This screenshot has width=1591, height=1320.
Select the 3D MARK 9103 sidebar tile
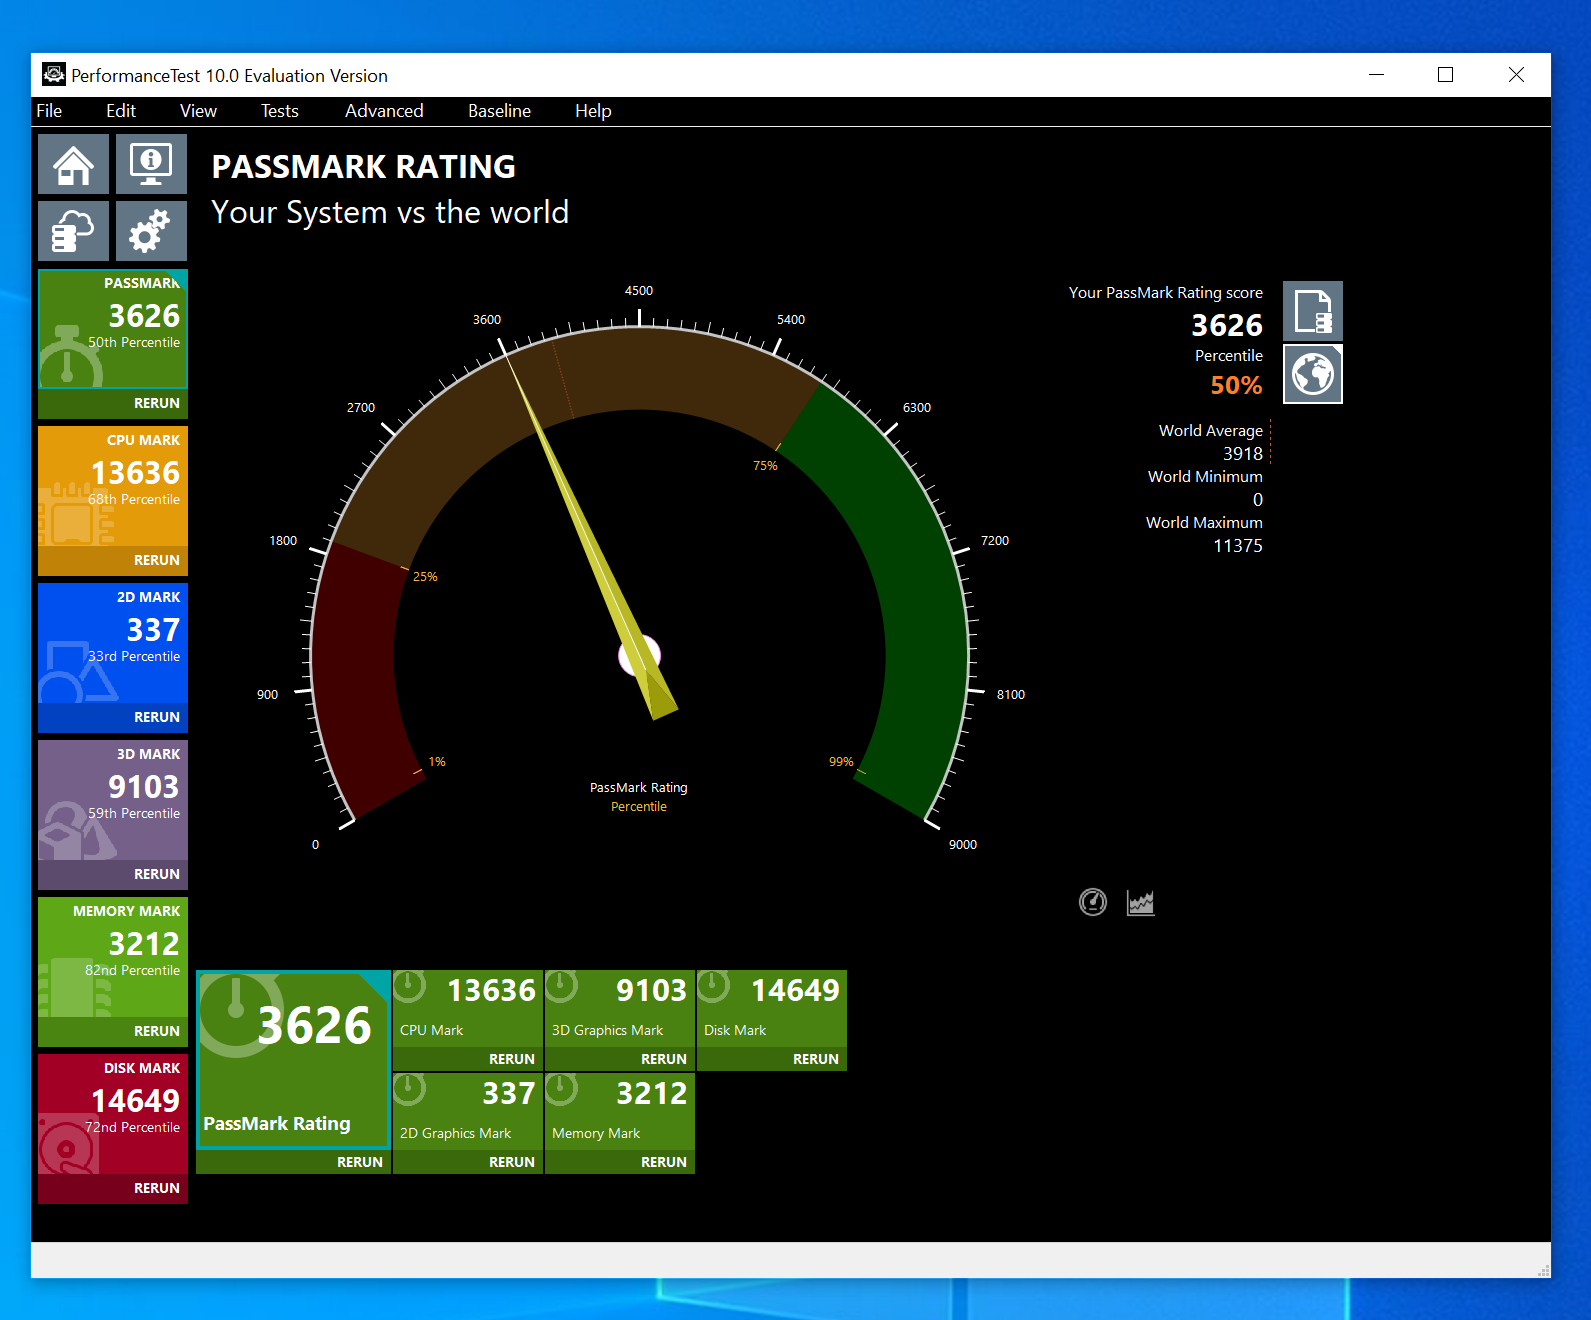click(x=113, y=800)
